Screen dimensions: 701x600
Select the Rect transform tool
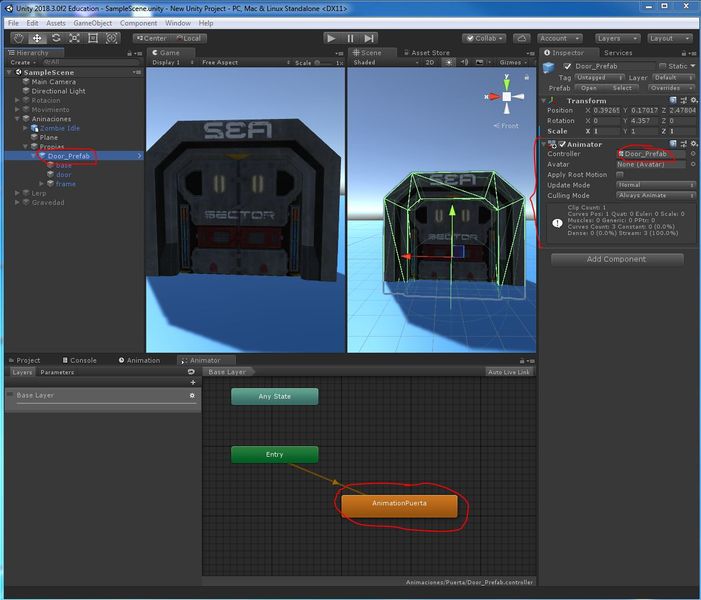pyautogui.click(x=93, y=38)
